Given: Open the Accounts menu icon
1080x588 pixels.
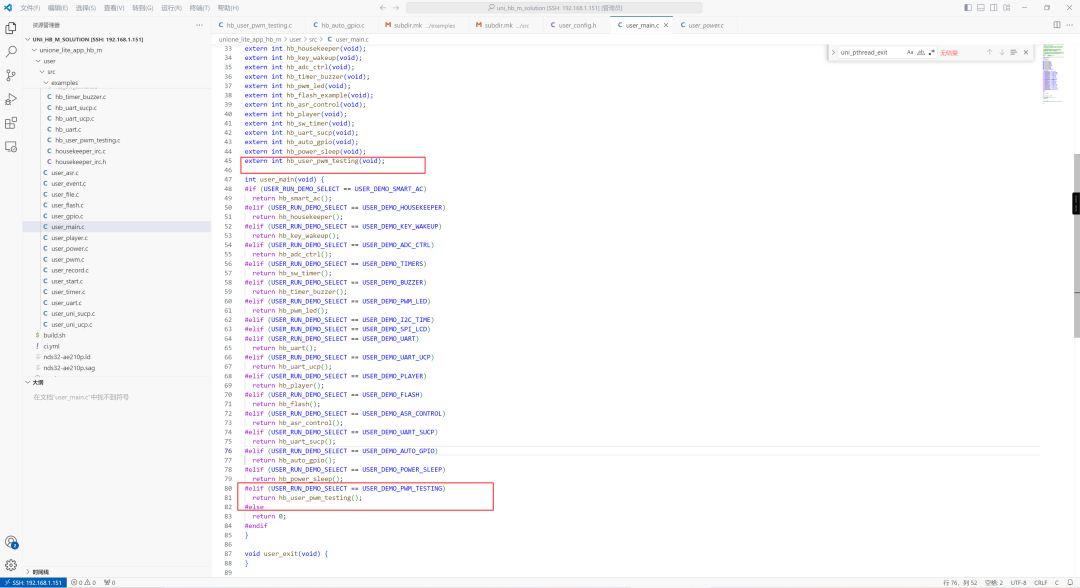Looking at the screenshot, I should (x=11, y=543).
